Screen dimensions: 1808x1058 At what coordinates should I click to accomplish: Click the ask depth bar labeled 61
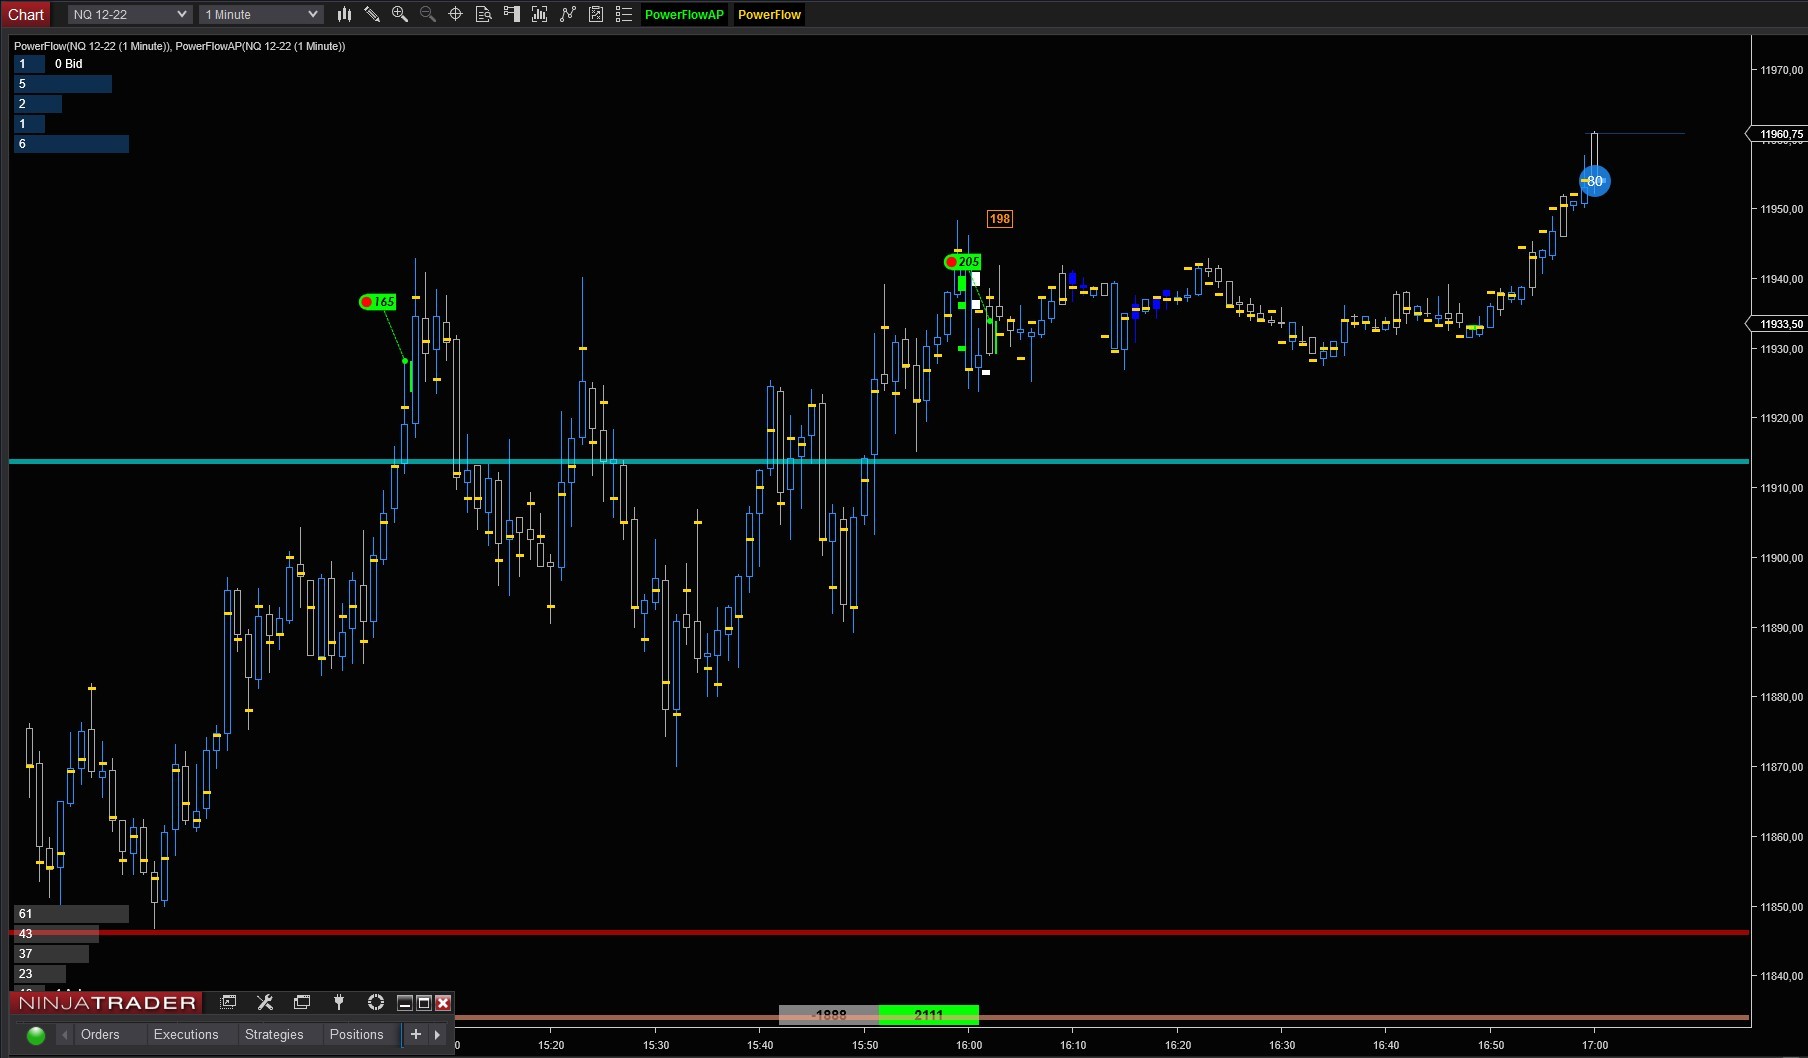71,914
